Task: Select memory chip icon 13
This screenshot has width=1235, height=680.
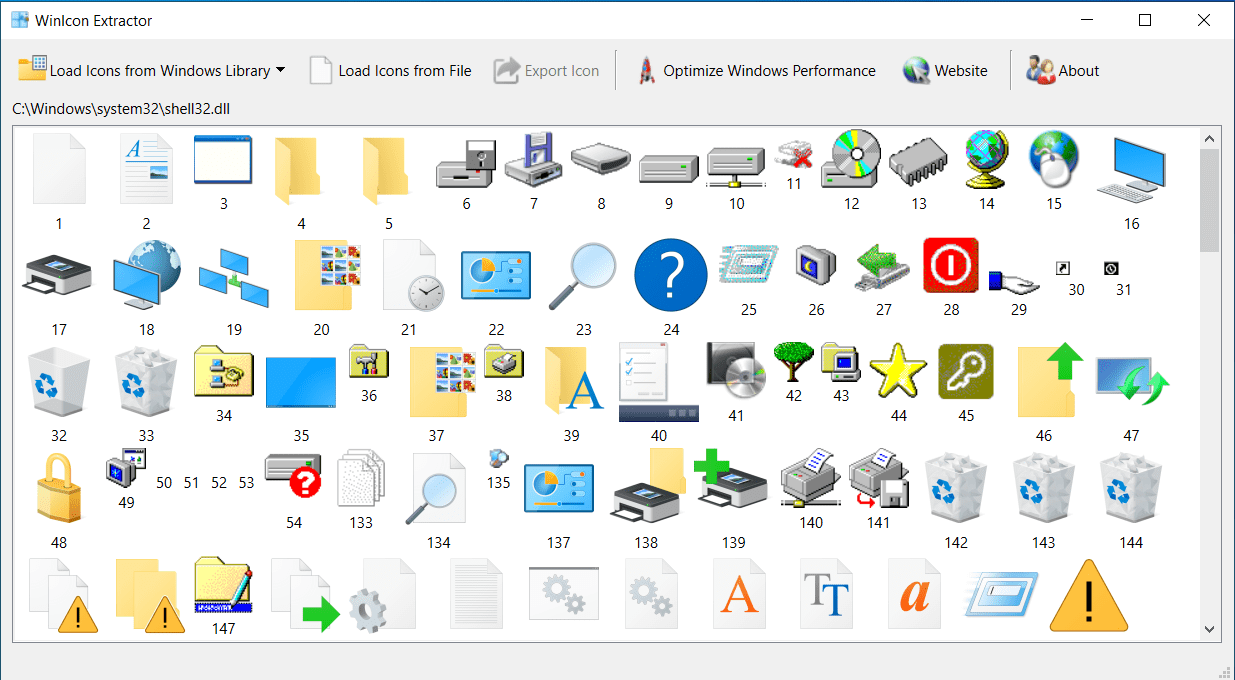Action: pyautogui.click(x=919, y=162)
